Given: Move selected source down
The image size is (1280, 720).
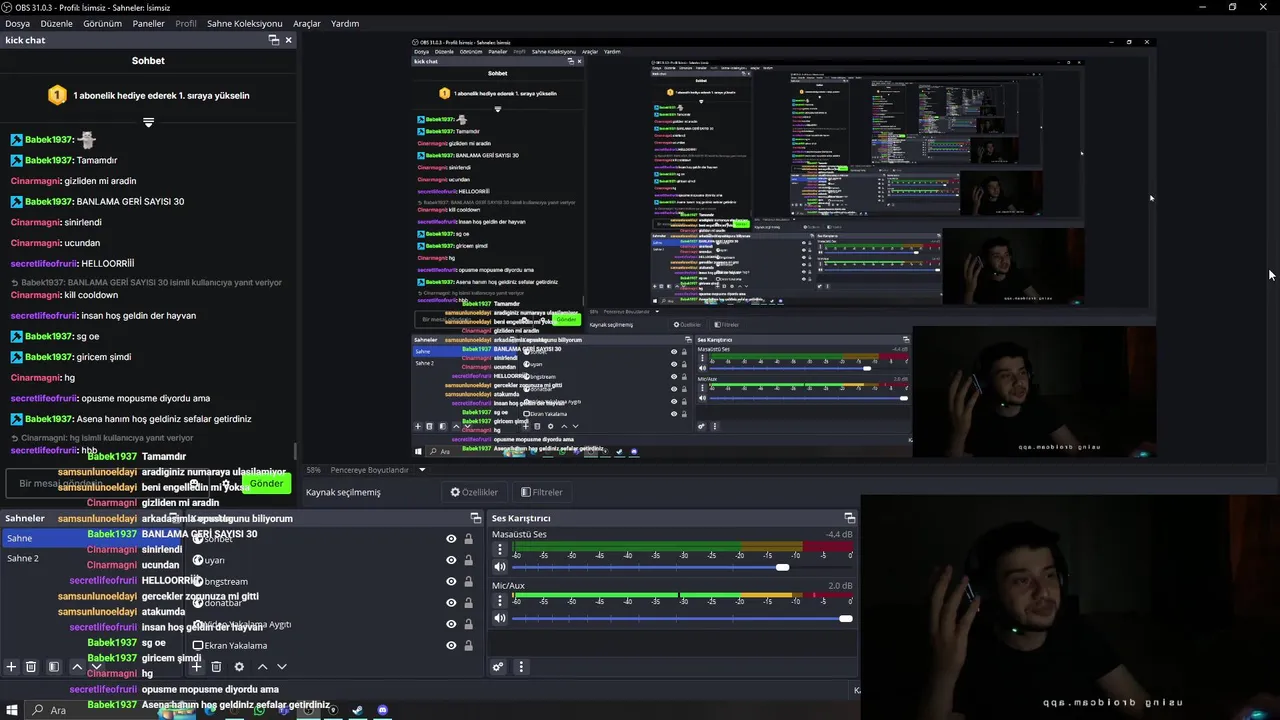Looking at the screenshot, I should point(282,667).
